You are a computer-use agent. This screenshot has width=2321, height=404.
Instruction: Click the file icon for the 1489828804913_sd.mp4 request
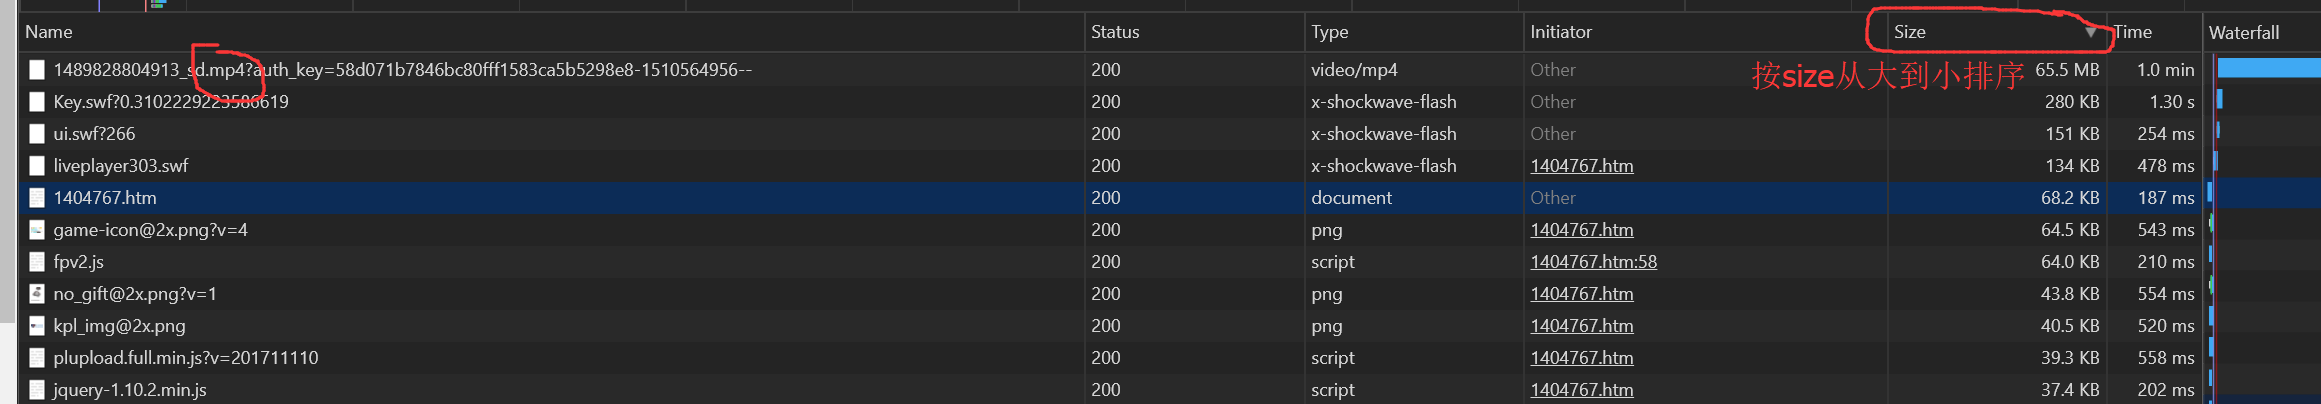pyautogui.click(x=37, y=70)
